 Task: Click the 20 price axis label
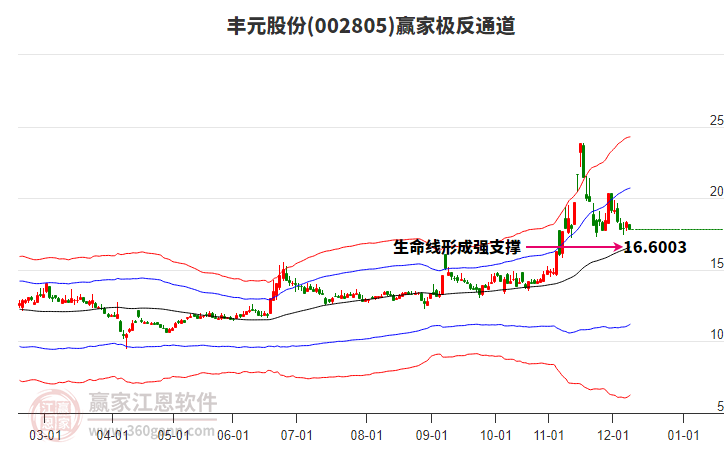coord(717,192)
